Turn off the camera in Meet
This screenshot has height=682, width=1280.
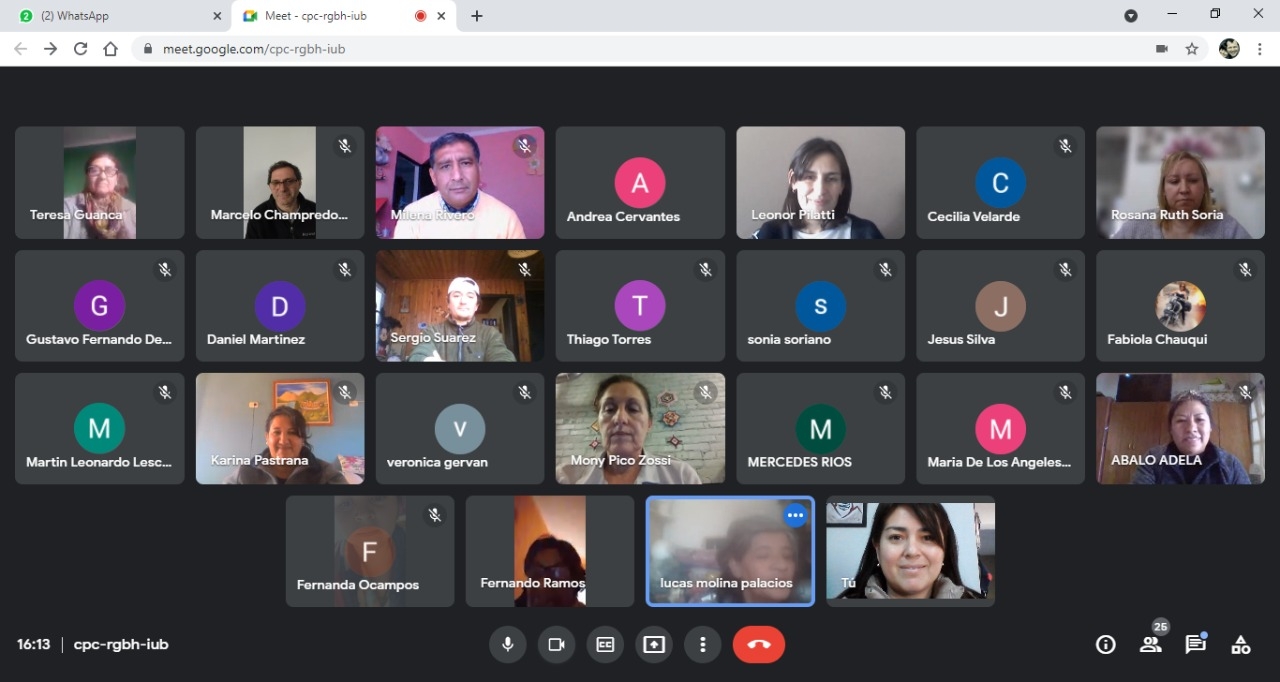pos(556,645)
